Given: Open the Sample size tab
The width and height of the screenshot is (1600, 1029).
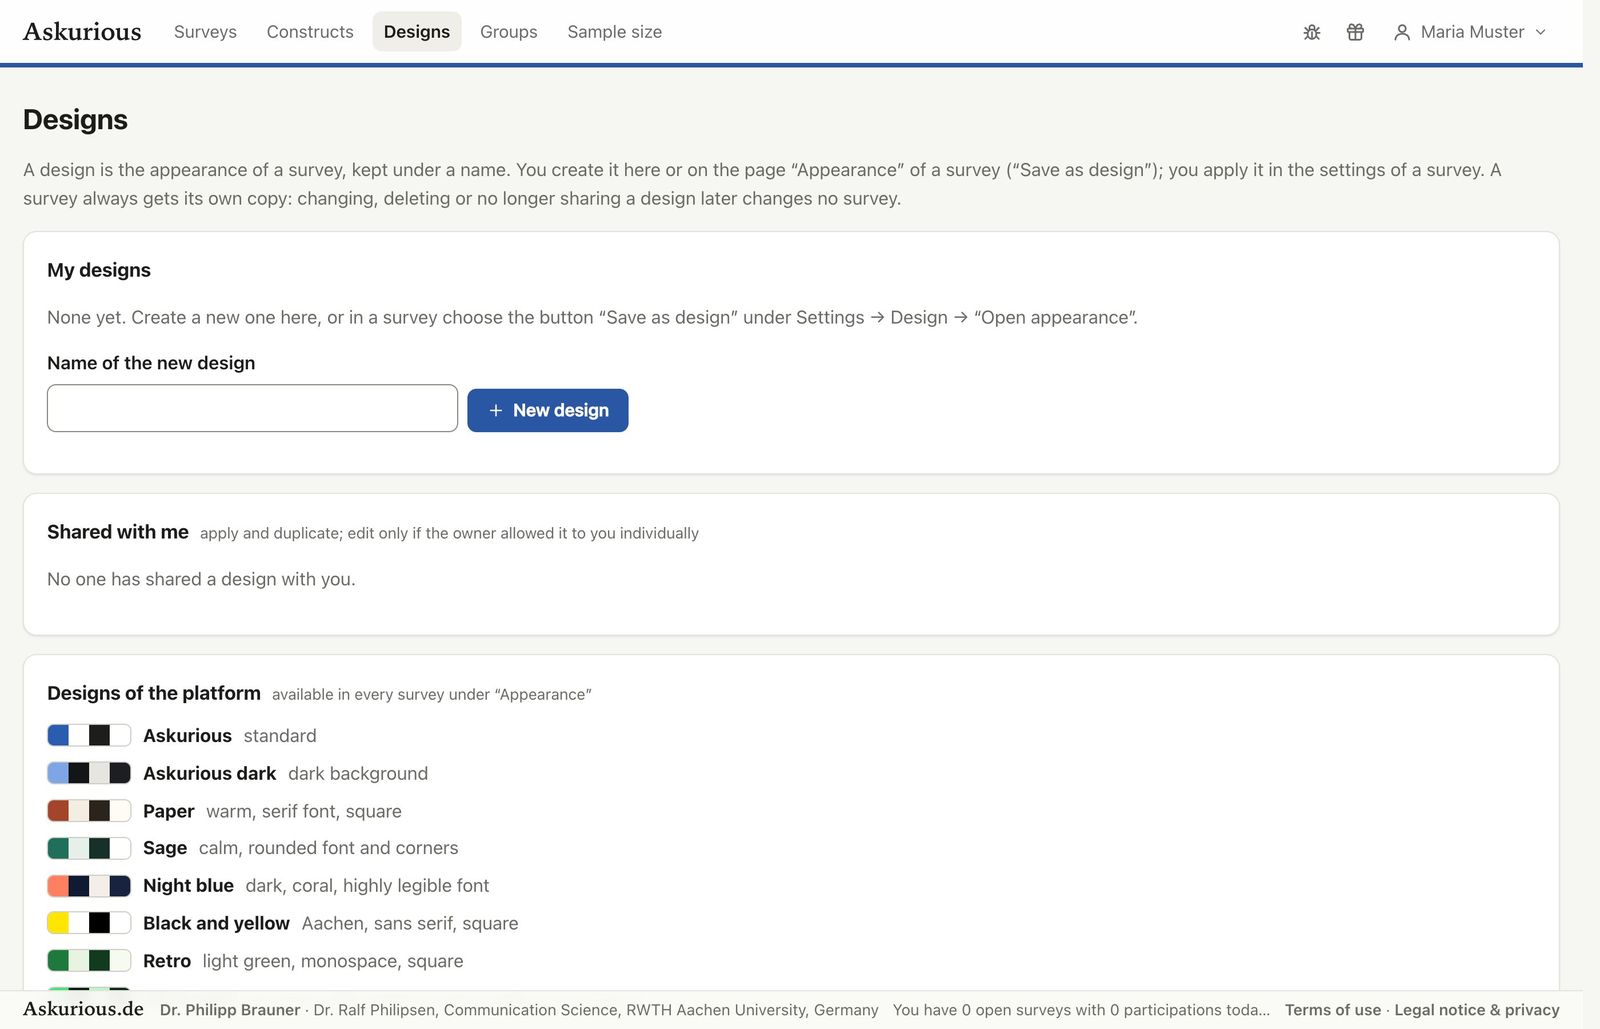Looking at the screenshot, I should point(614,32).
